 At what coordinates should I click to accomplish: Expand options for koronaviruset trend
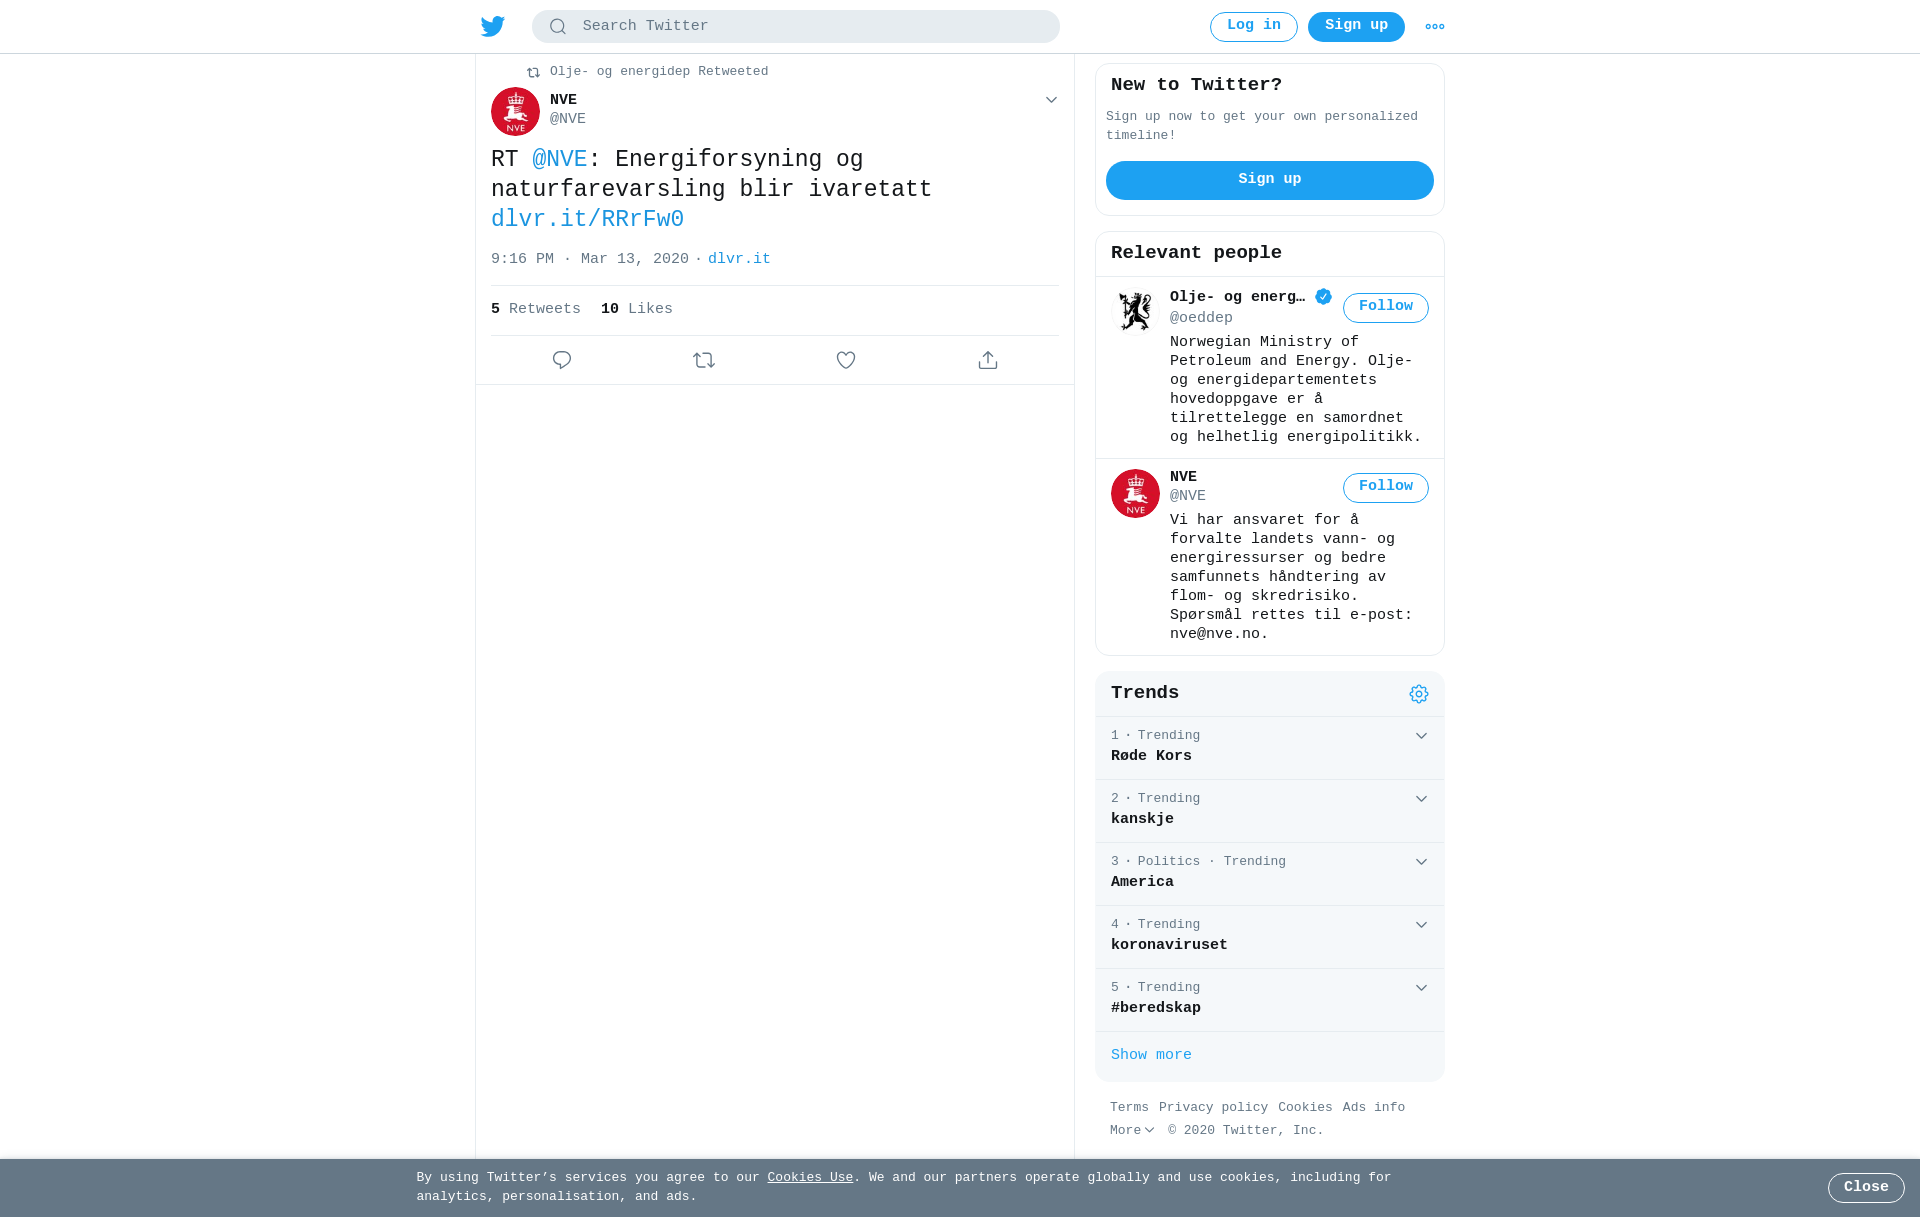pyautogui.click(x=1421, y=925)
